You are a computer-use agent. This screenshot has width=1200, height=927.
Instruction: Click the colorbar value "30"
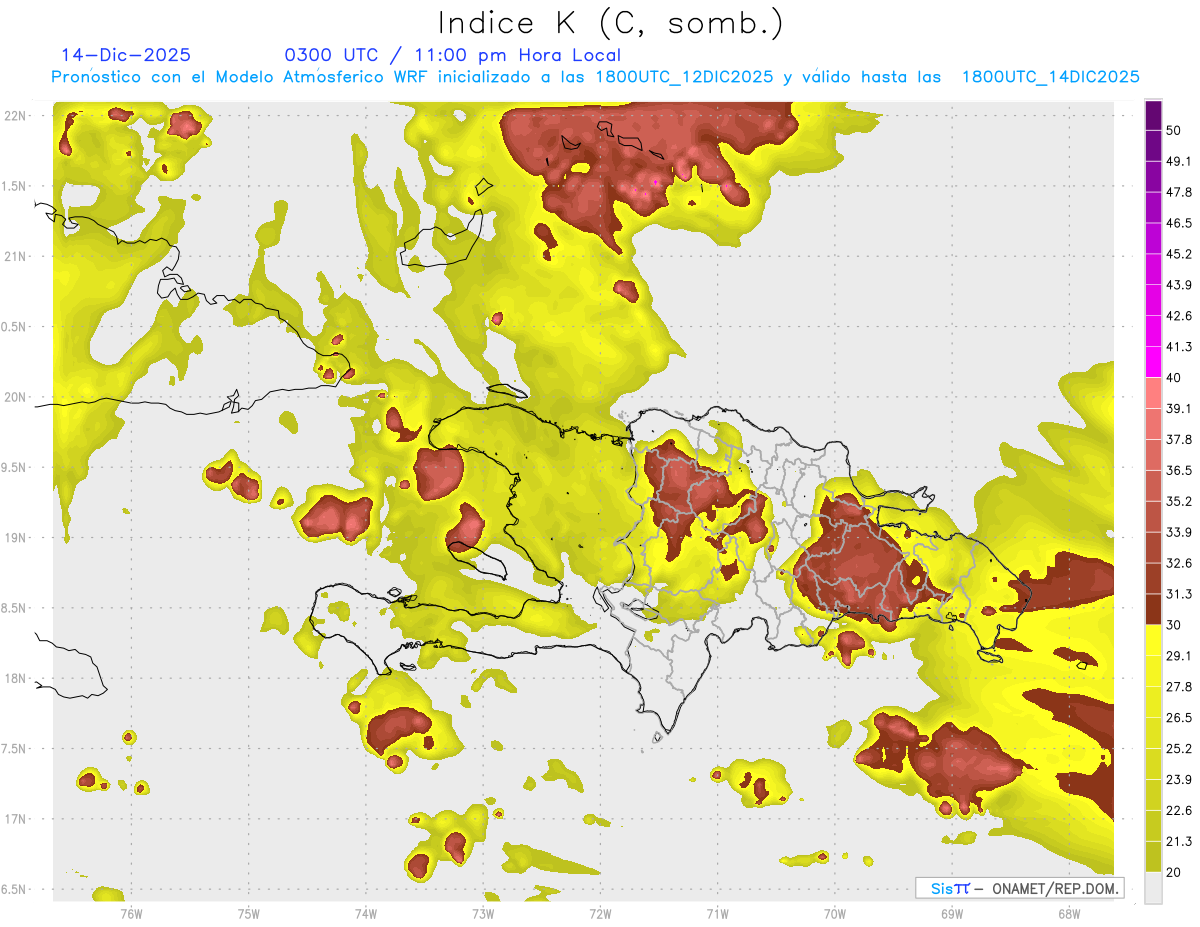click(1174, 625)
